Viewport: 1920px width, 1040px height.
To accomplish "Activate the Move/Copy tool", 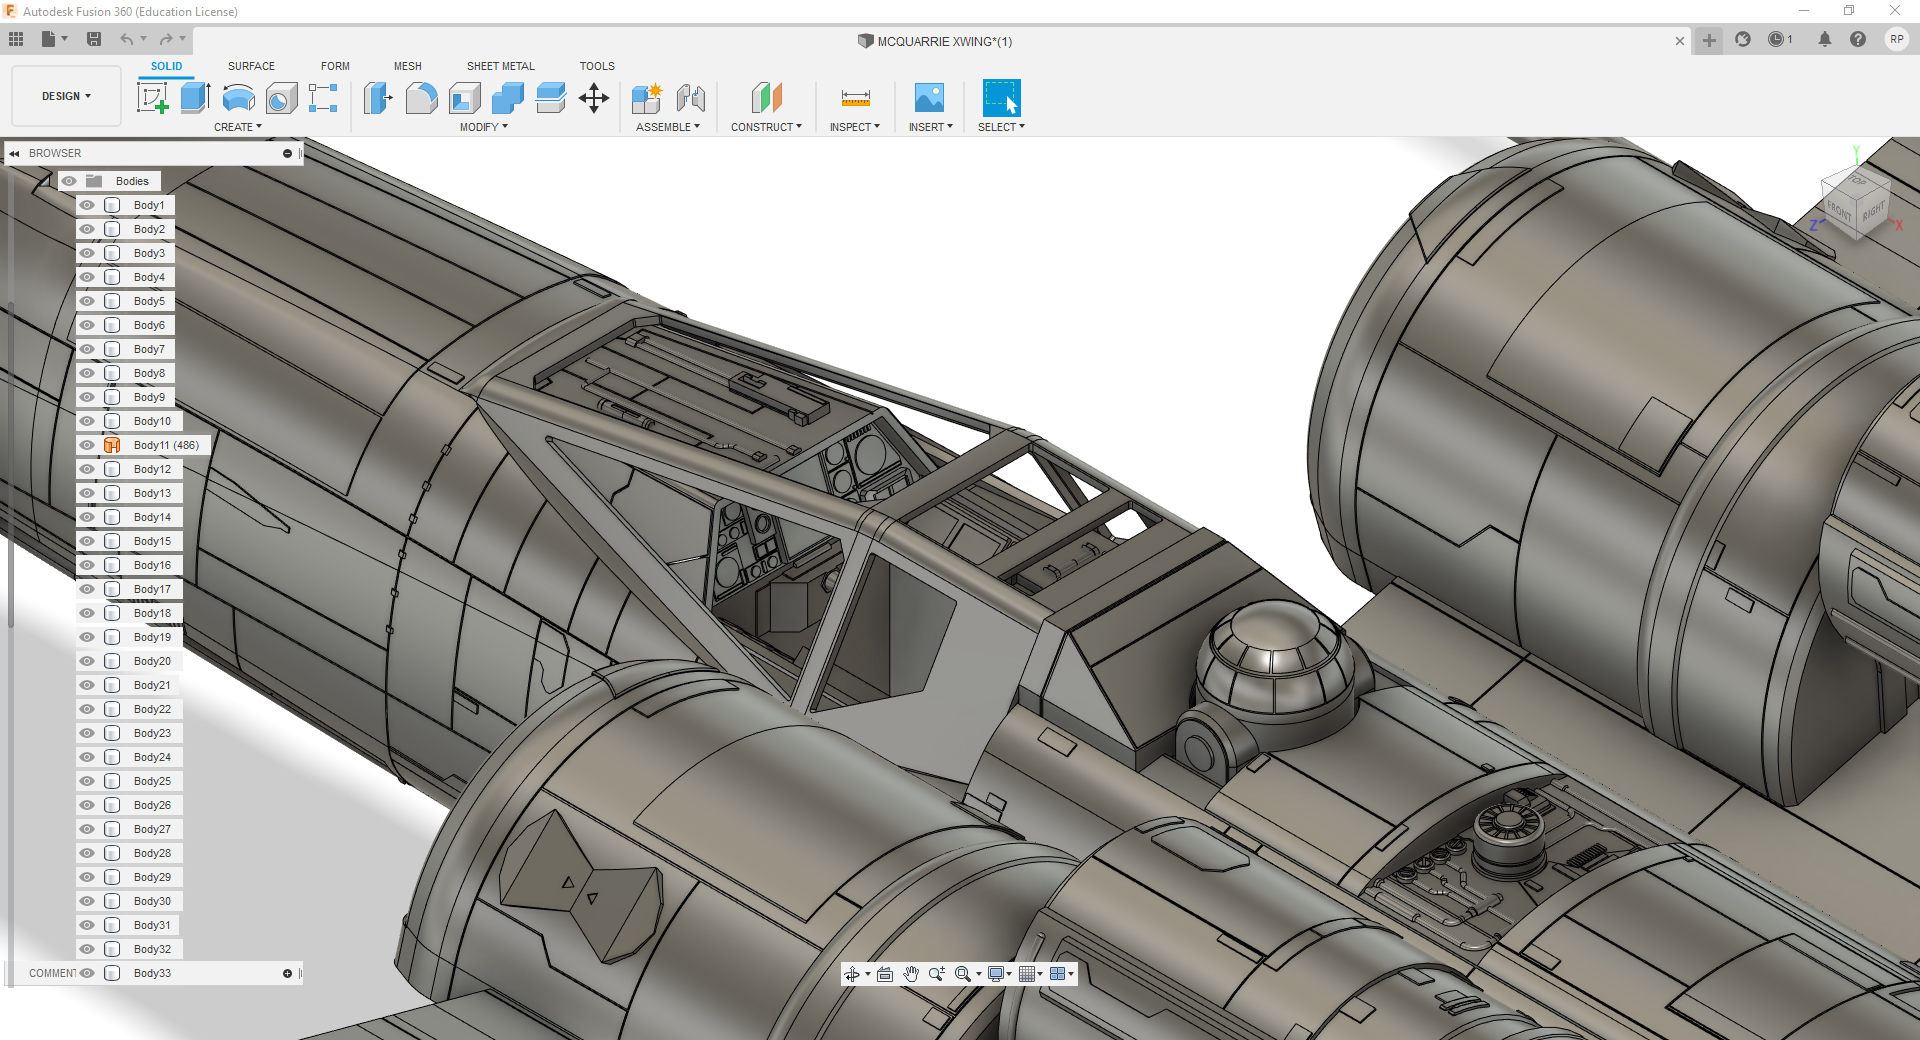I will coord(594,98).
